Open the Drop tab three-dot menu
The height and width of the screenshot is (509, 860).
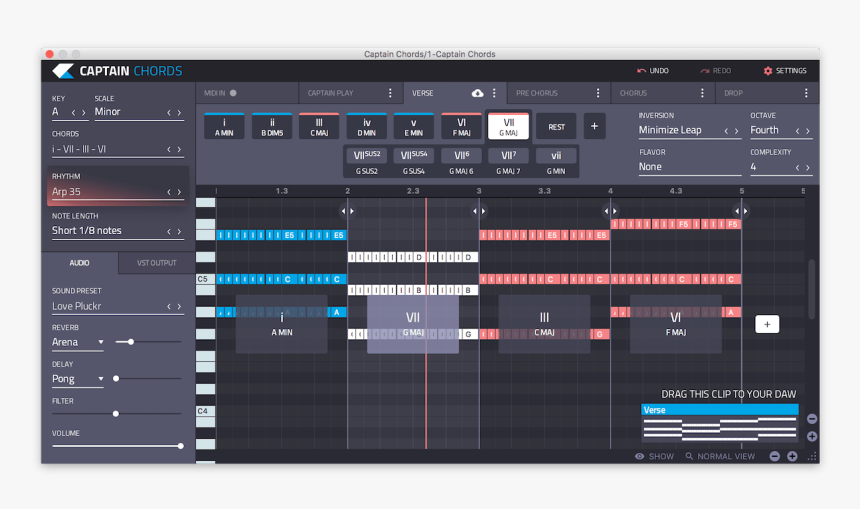point(806,93)
